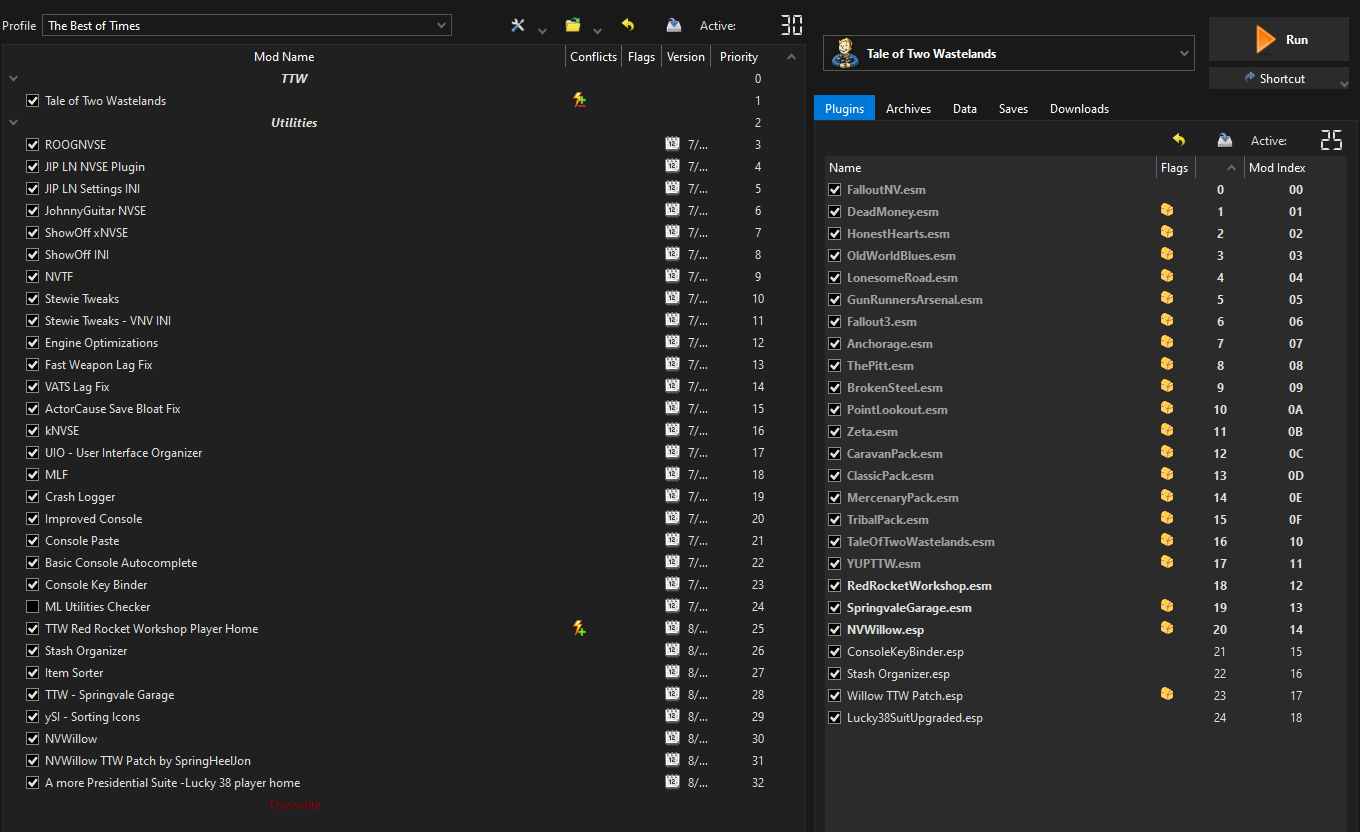
Task: Sort mods by the Version column header
Action: pyautogui.click(x=686, y=57)
